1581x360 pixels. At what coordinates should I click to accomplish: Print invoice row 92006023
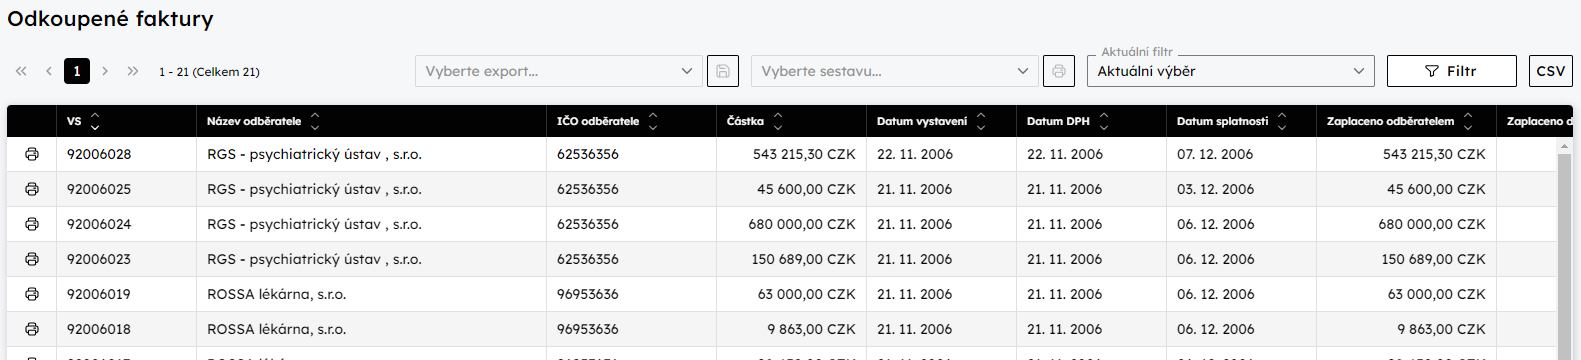(32, 259)
